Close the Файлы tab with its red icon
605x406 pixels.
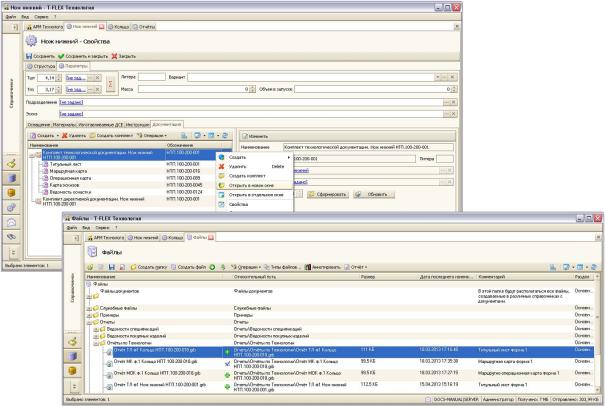tap(211, 238)
